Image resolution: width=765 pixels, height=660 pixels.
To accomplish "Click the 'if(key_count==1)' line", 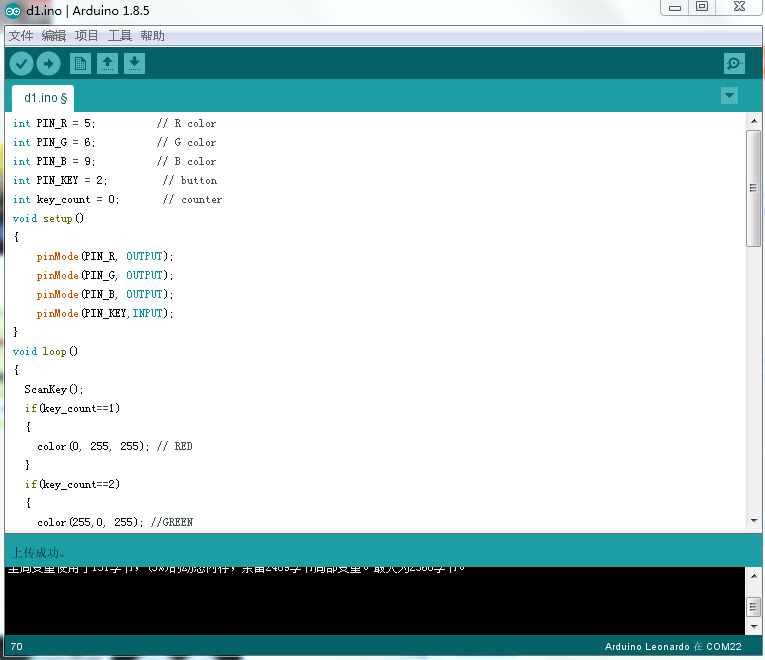I will pyautogui.click(x=72, y=408).
